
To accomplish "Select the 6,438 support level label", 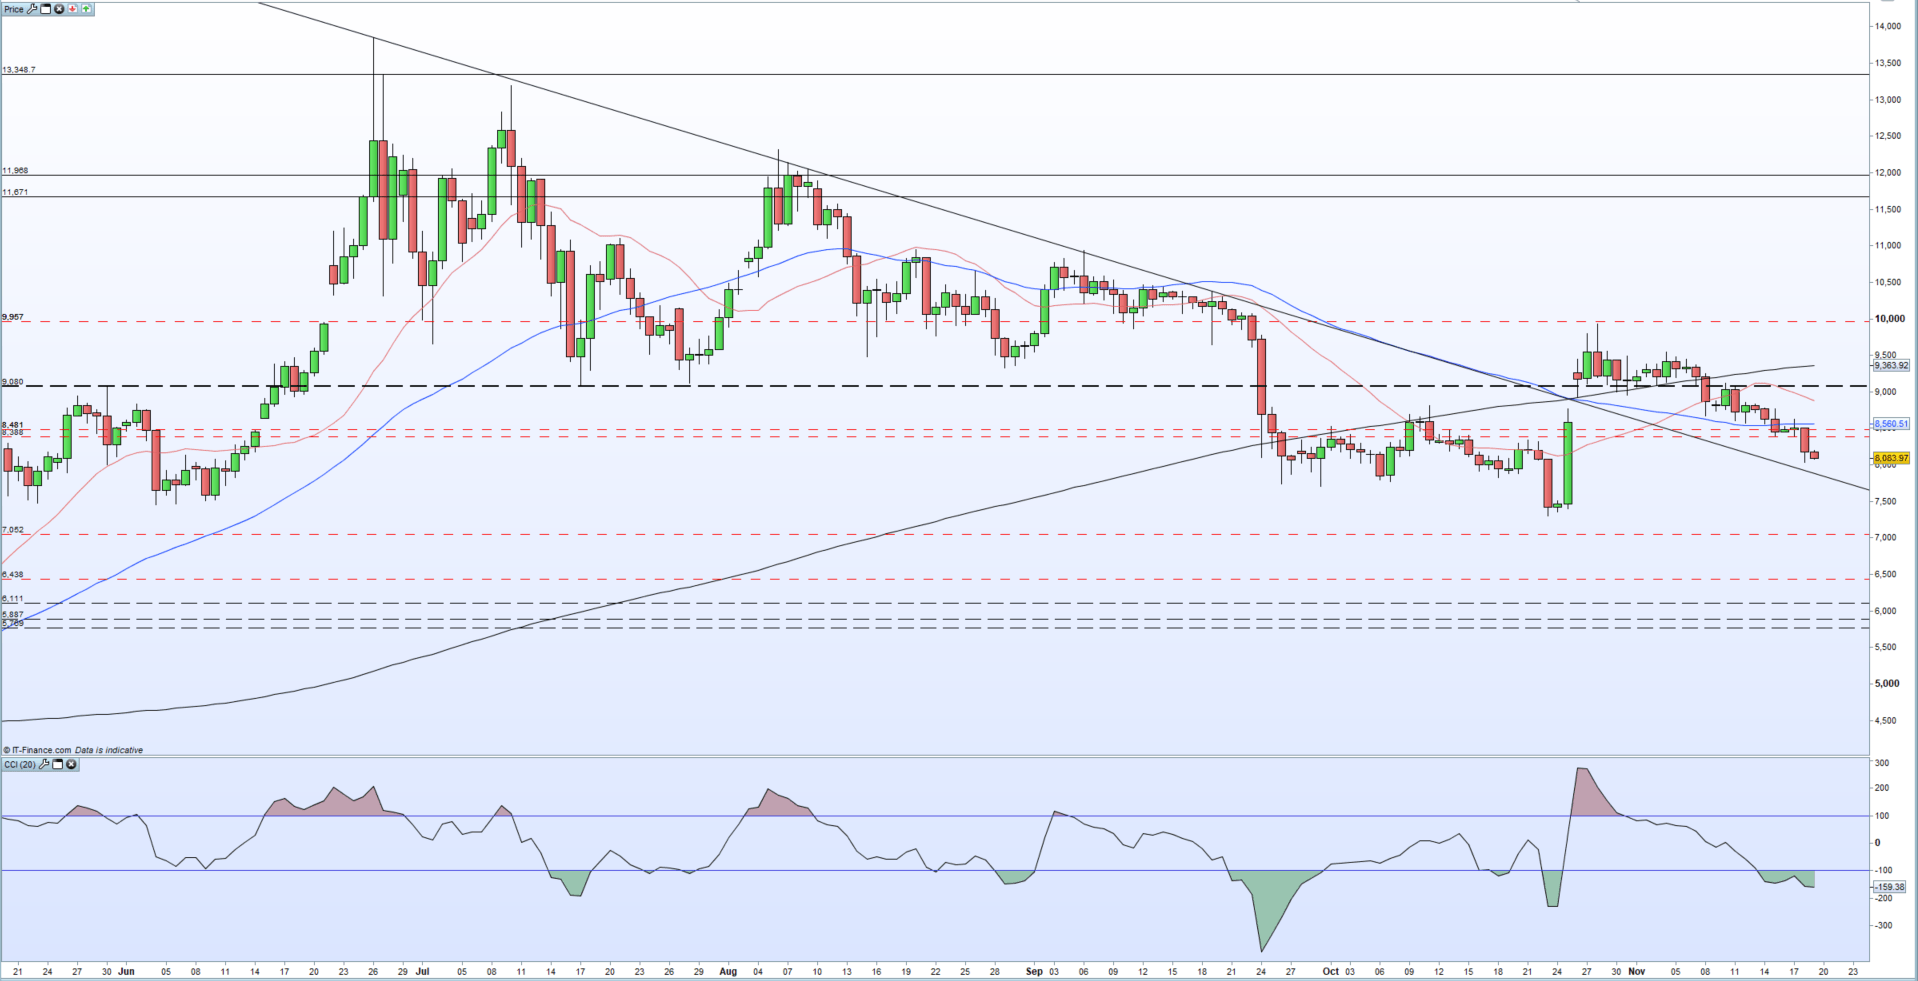I will [x=13, y=575].
